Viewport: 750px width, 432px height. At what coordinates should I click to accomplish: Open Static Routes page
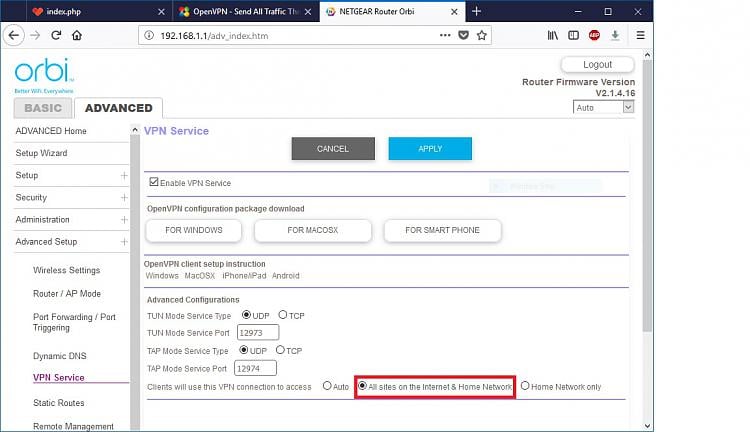pyautogui.click(x=59, y=403)
